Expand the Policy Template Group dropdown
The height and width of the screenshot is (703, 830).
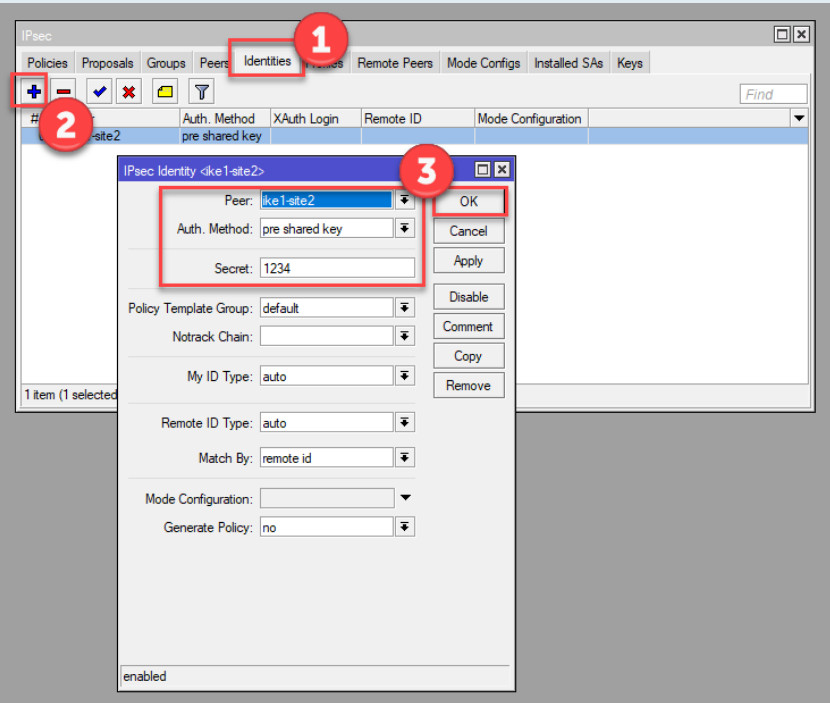tap(404, 308)
